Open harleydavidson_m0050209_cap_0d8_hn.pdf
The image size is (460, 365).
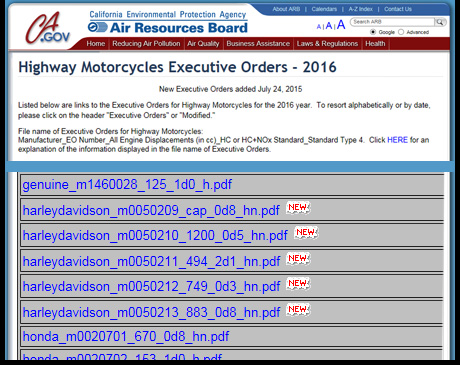151,210
